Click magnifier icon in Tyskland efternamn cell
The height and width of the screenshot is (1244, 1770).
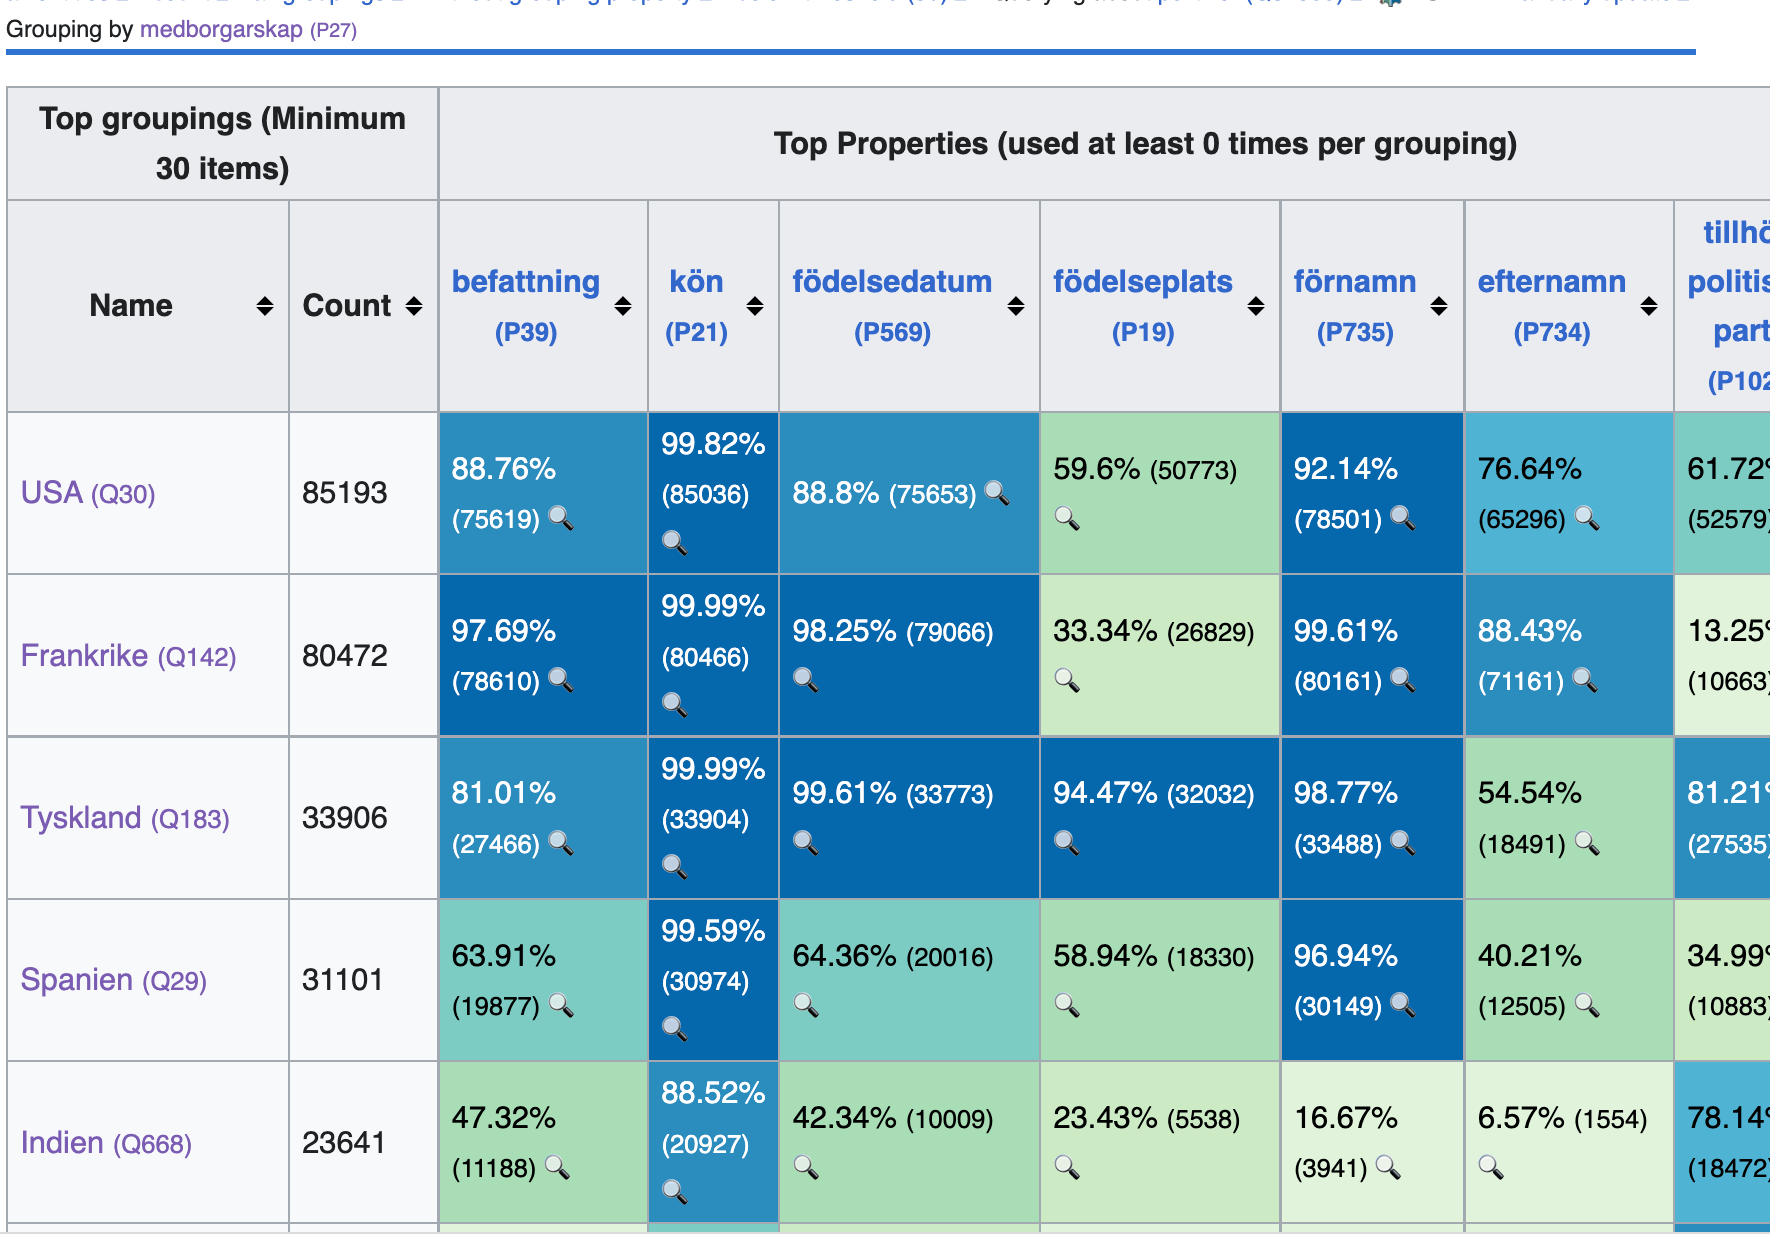point(1587,843)
